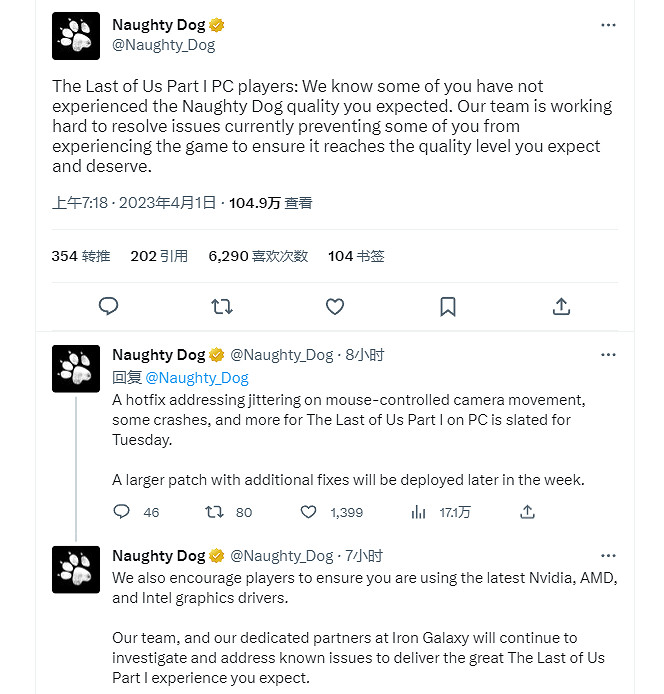Open more options on main tweet
Viewport: 664px width, 694px height.
pyautogui.click(x=608, y=25)
